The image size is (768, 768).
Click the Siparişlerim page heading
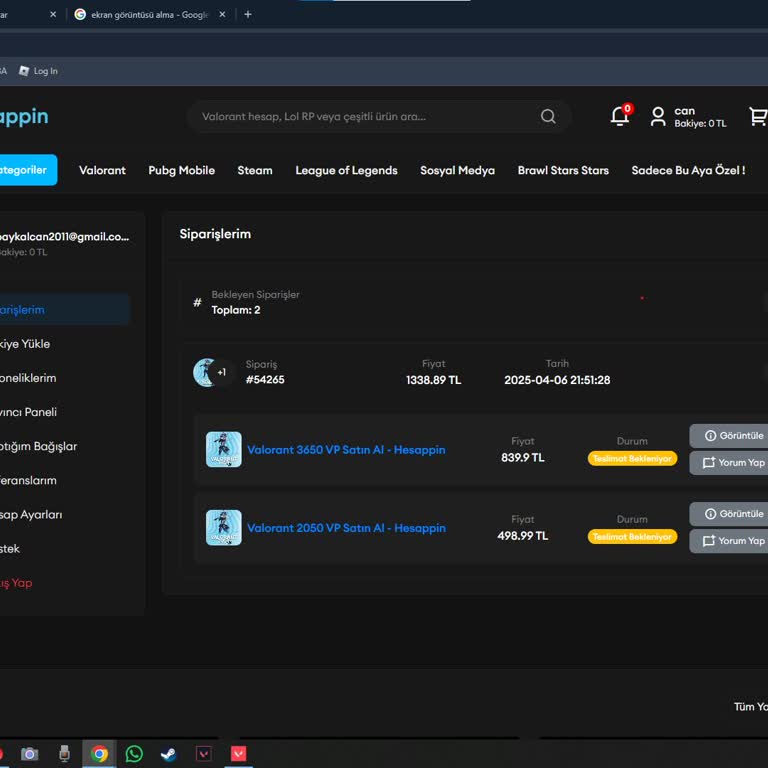[215, 234]
